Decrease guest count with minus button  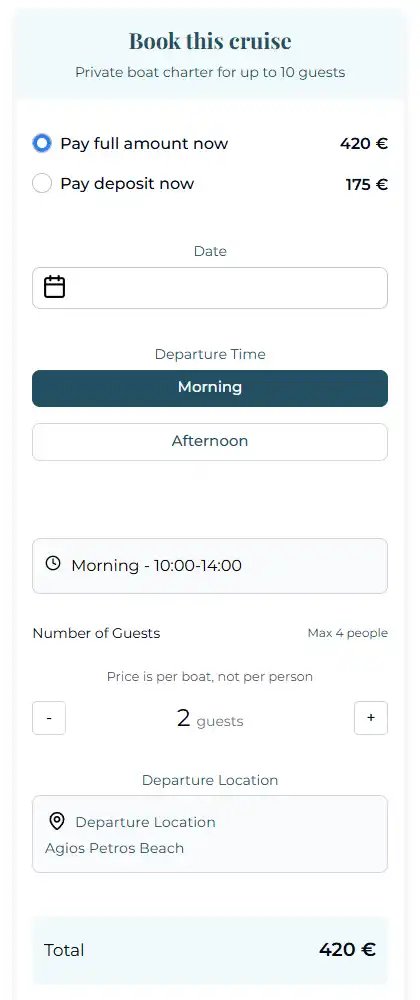[49, 718]
